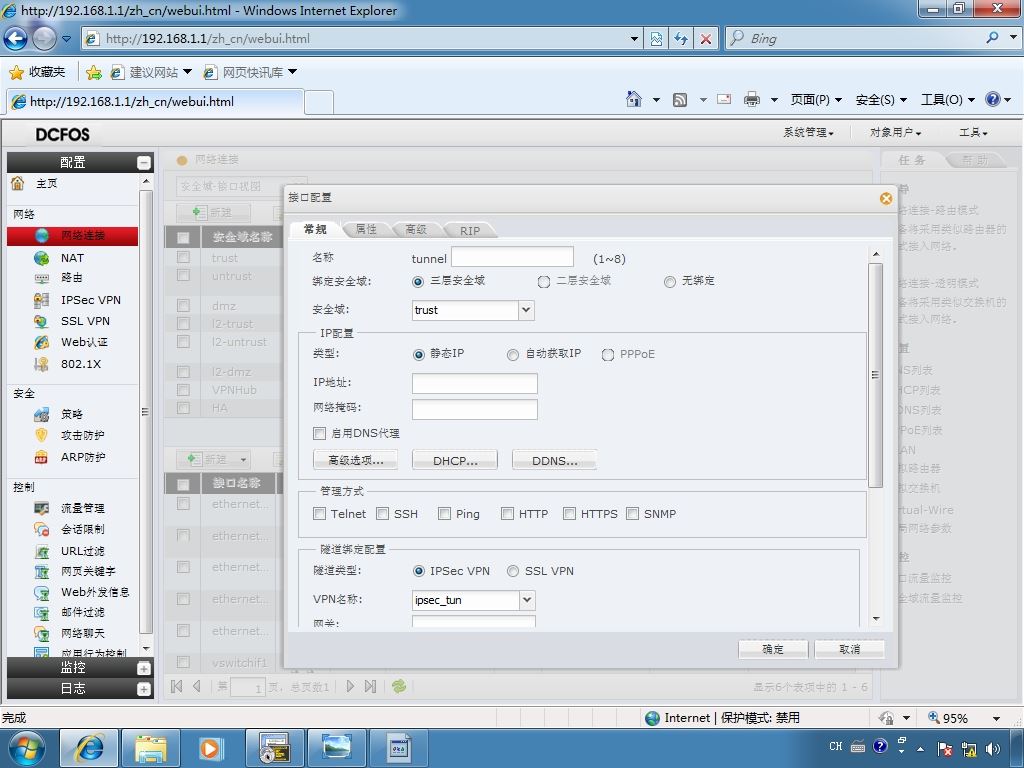
Task: Select the 常规 tab
Action: [315, 229]
